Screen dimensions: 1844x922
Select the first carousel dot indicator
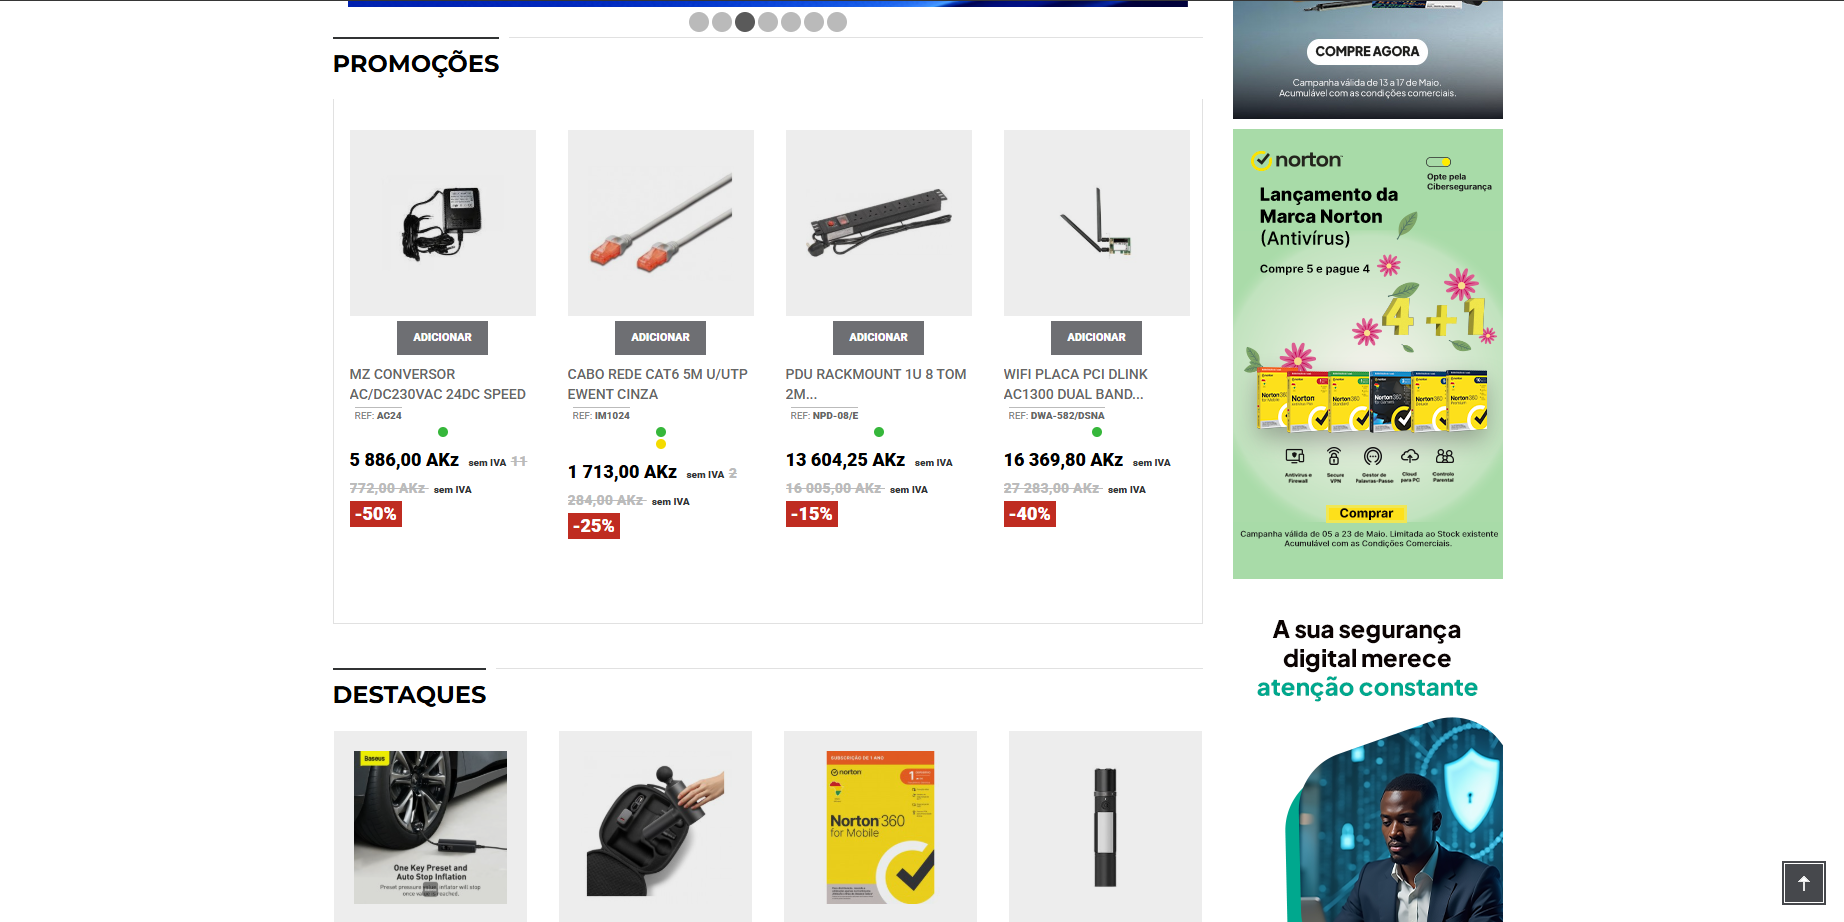click(699, 22)
